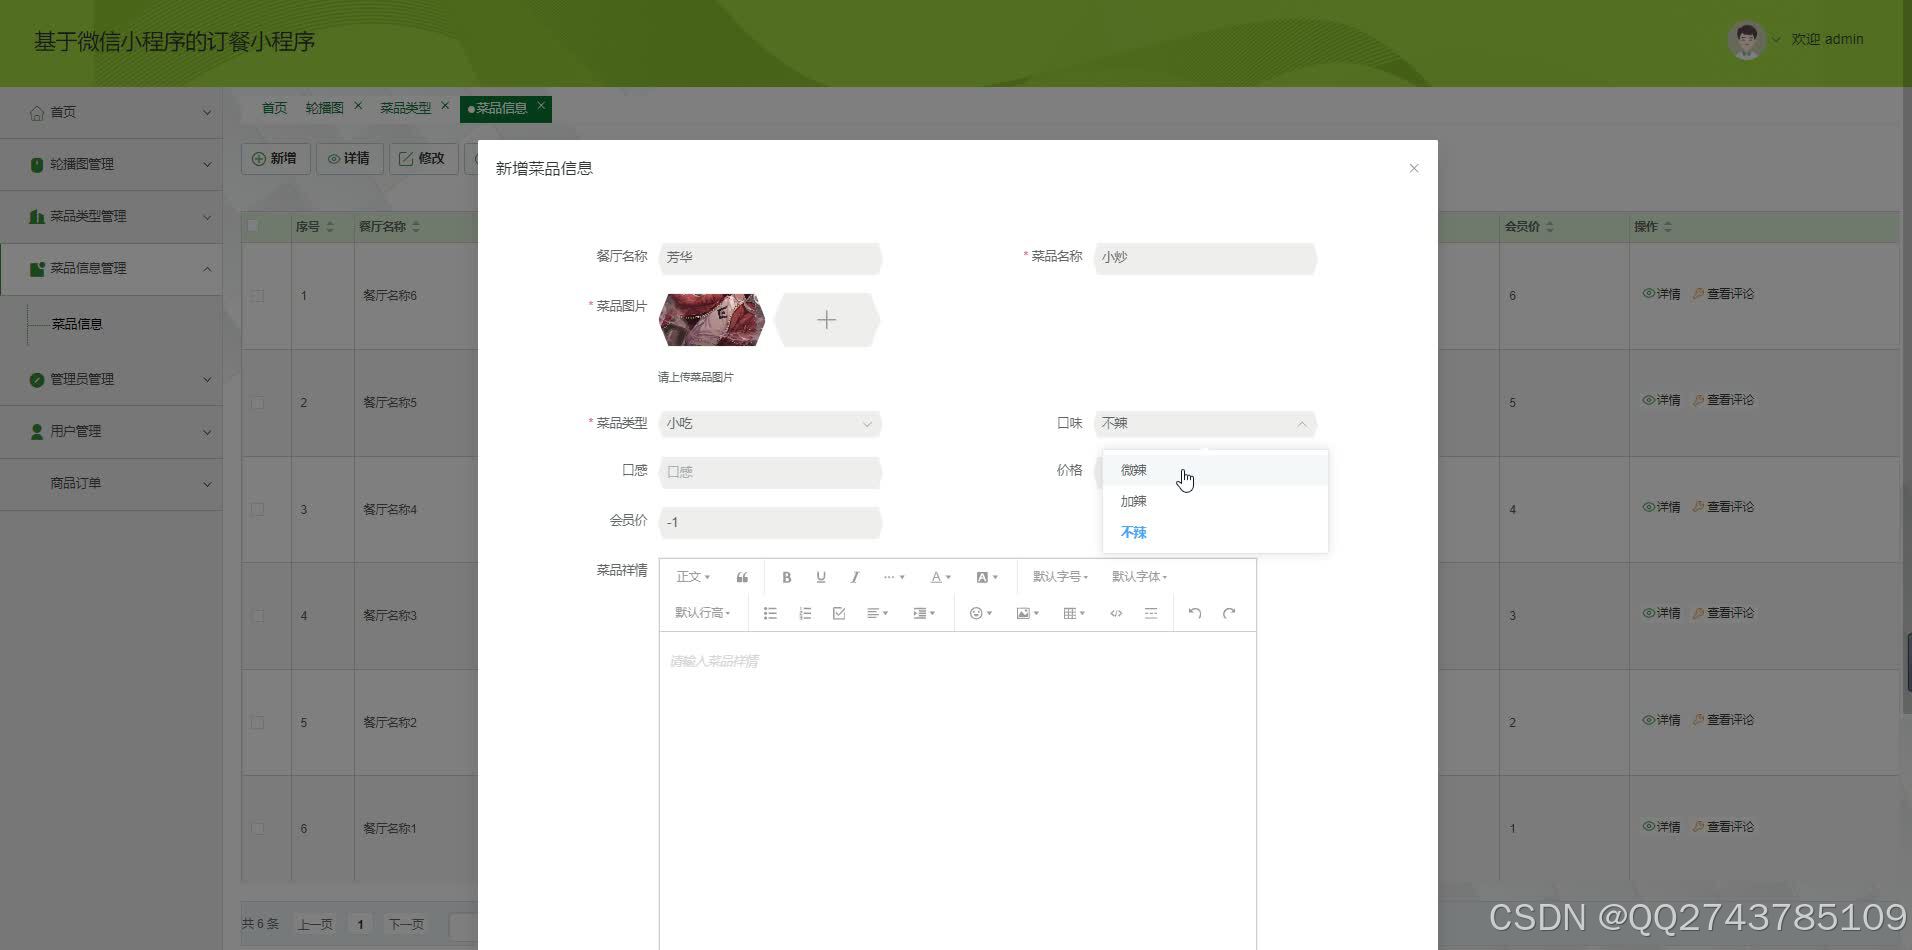Image resolution: width=1912 pixels, height=950 pixels.
Task: Expand 用户管理 in the sidebar
Action: click(111, 432)
